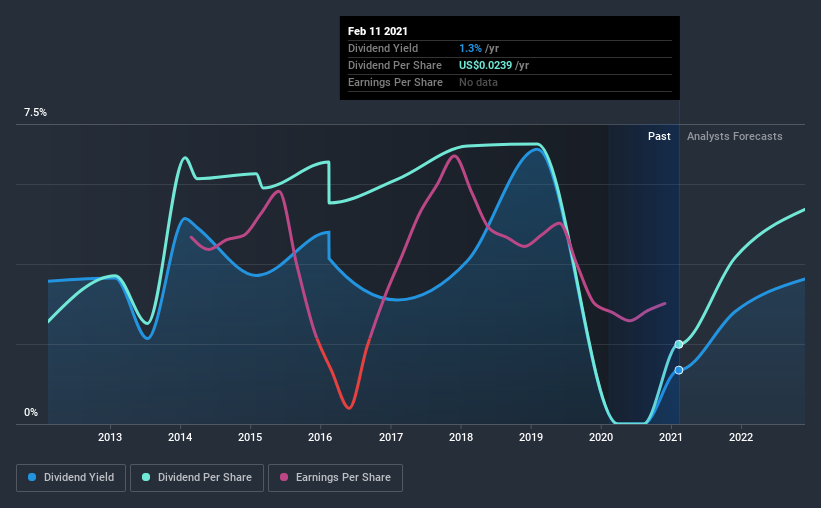Image resolution: width=821 pixels, height=508 pixels.
Task: Click the 2016 x-axis label
Action: [x=320, y=437]
